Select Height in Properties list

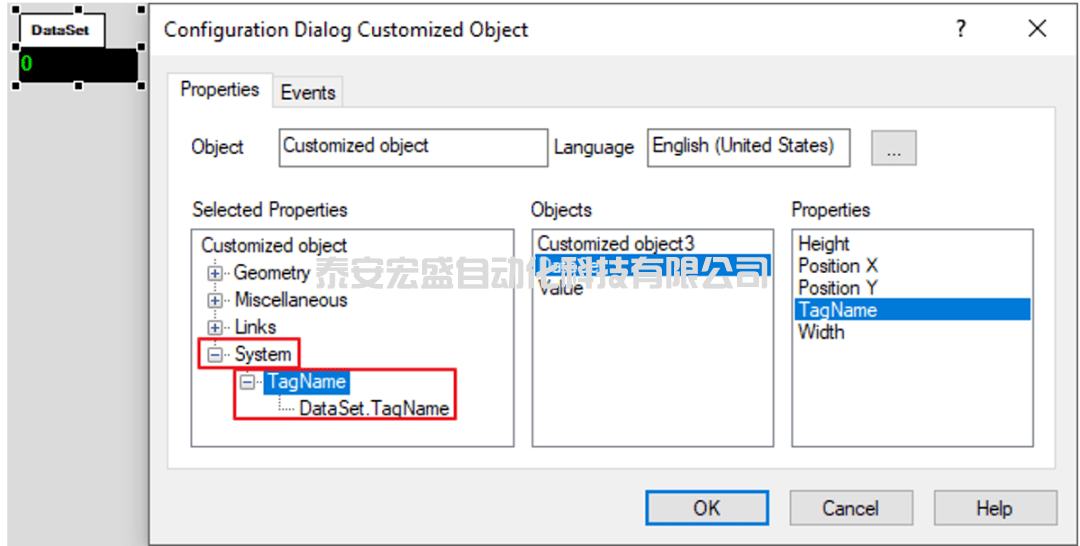(824, 244)
